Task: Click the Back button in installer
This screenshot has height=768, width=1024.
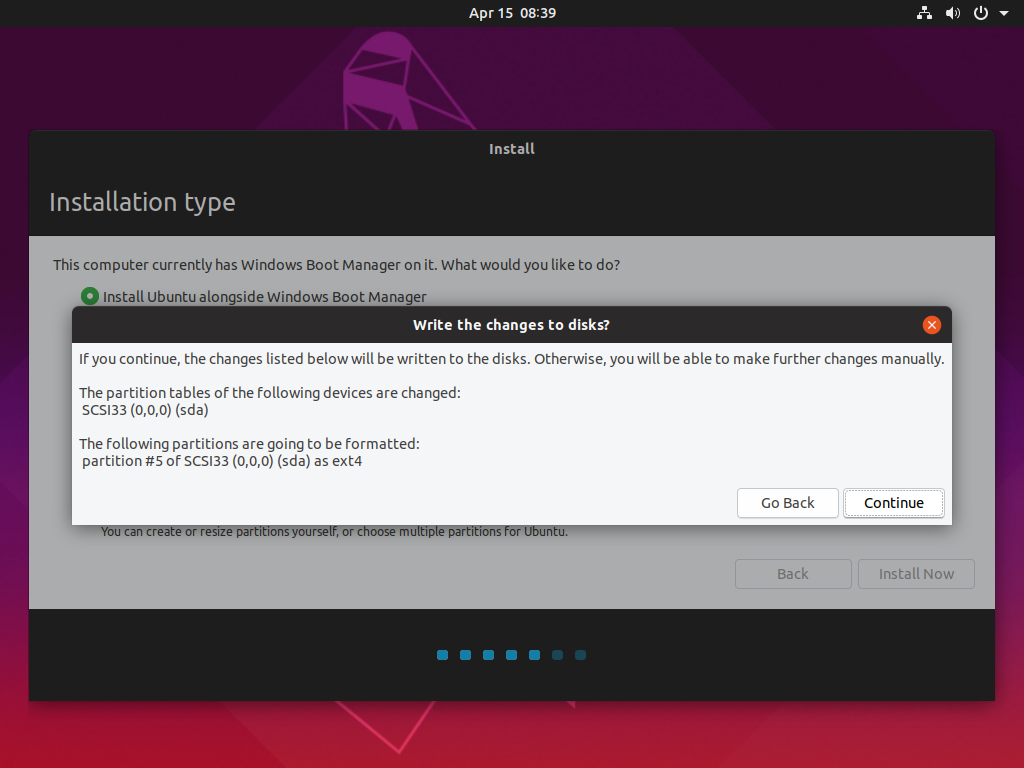Action: (793, 573)
